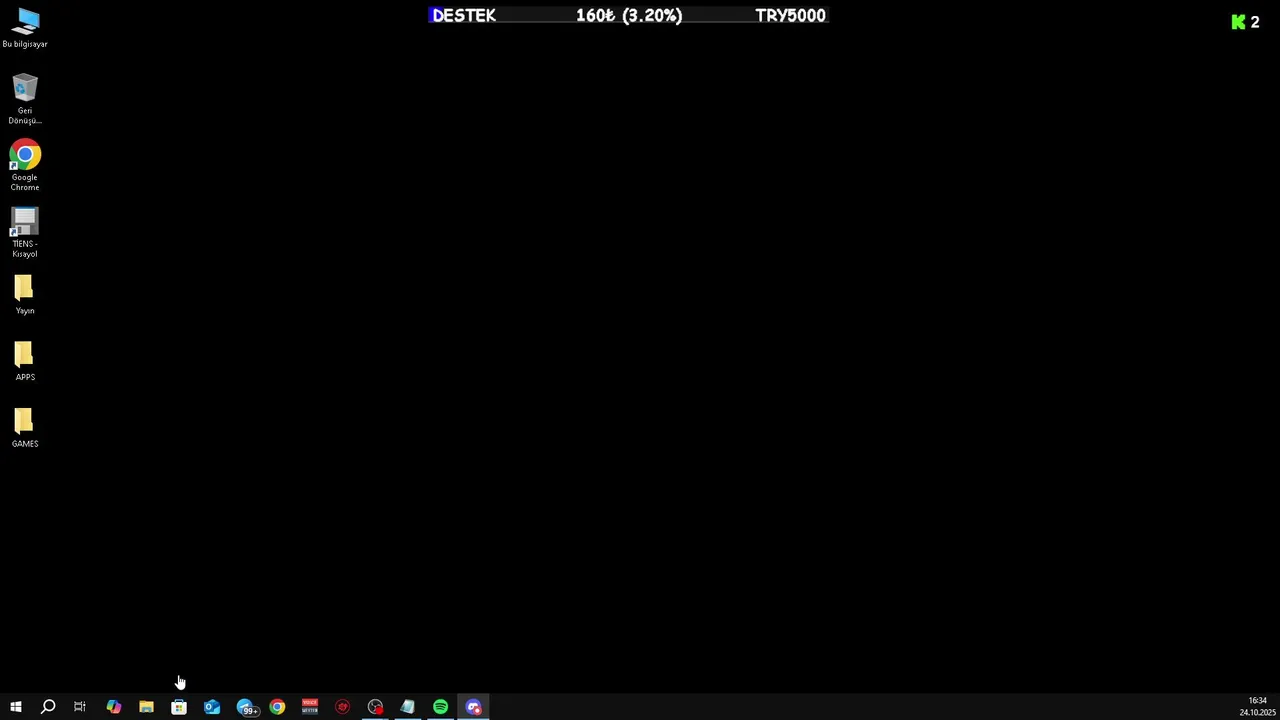Open the Windows Start menu

coord(16,707)
